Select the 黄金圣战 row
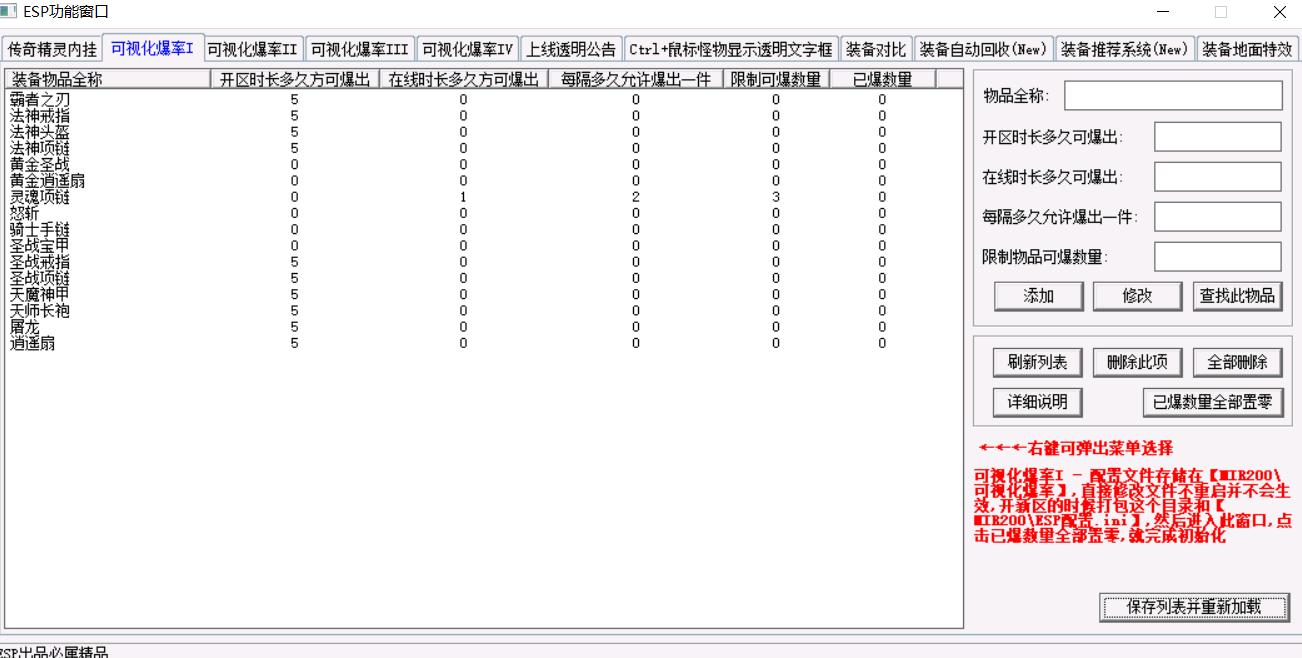 click(484, 164)
